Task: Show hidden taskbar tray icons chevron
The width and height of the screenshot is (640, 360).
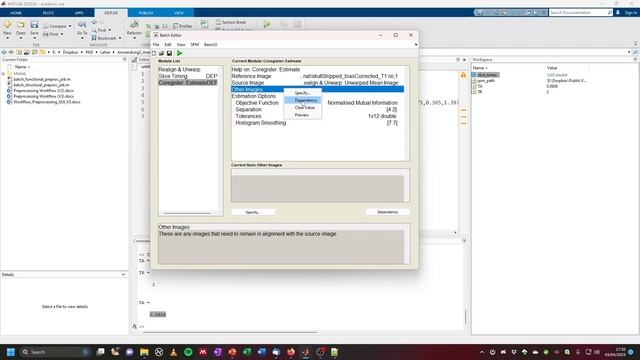Action: coord(482,352)
